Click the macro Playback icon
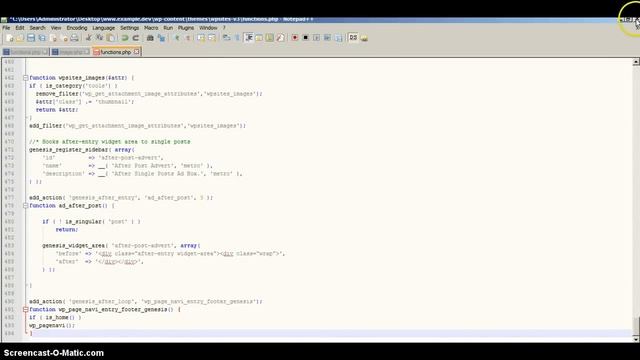 pyautogui.click(x=316, y=38)
